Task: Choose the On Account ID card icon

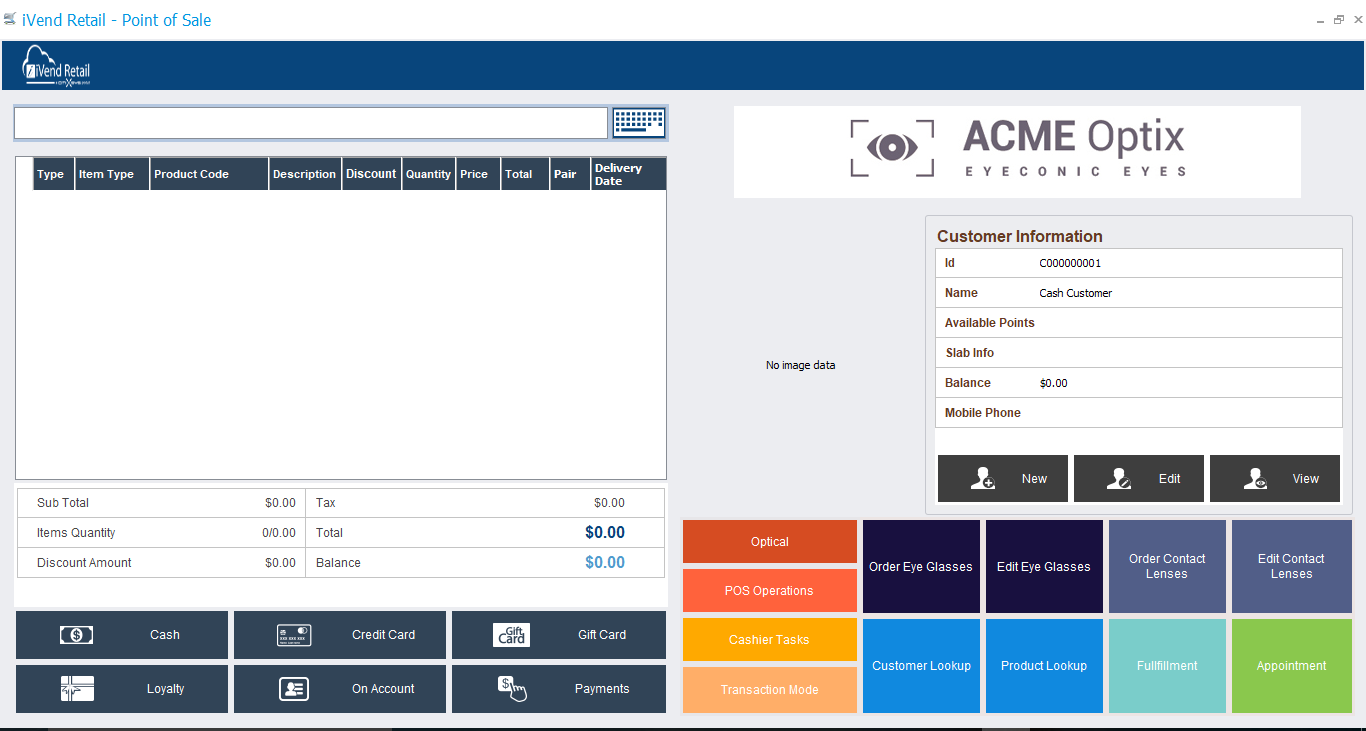Action: pos(294,689)
